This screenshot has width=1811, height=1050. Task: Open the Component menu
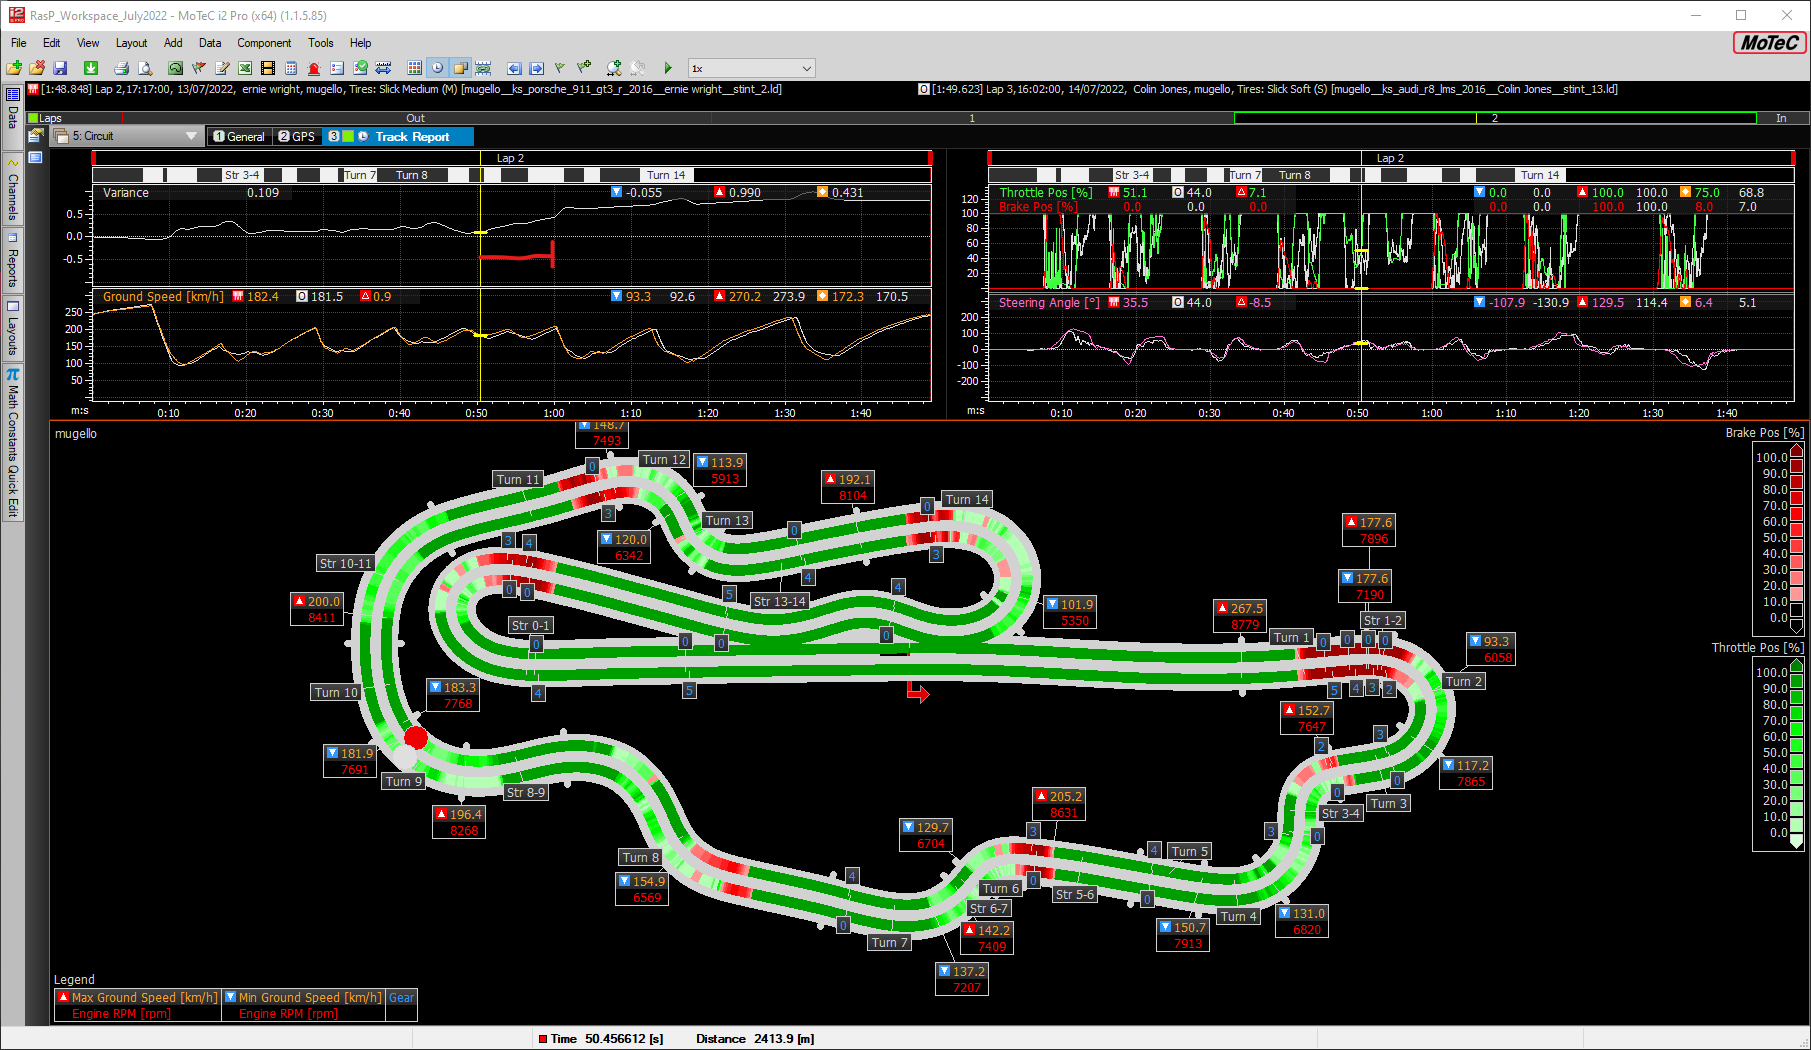coord(264,43)
